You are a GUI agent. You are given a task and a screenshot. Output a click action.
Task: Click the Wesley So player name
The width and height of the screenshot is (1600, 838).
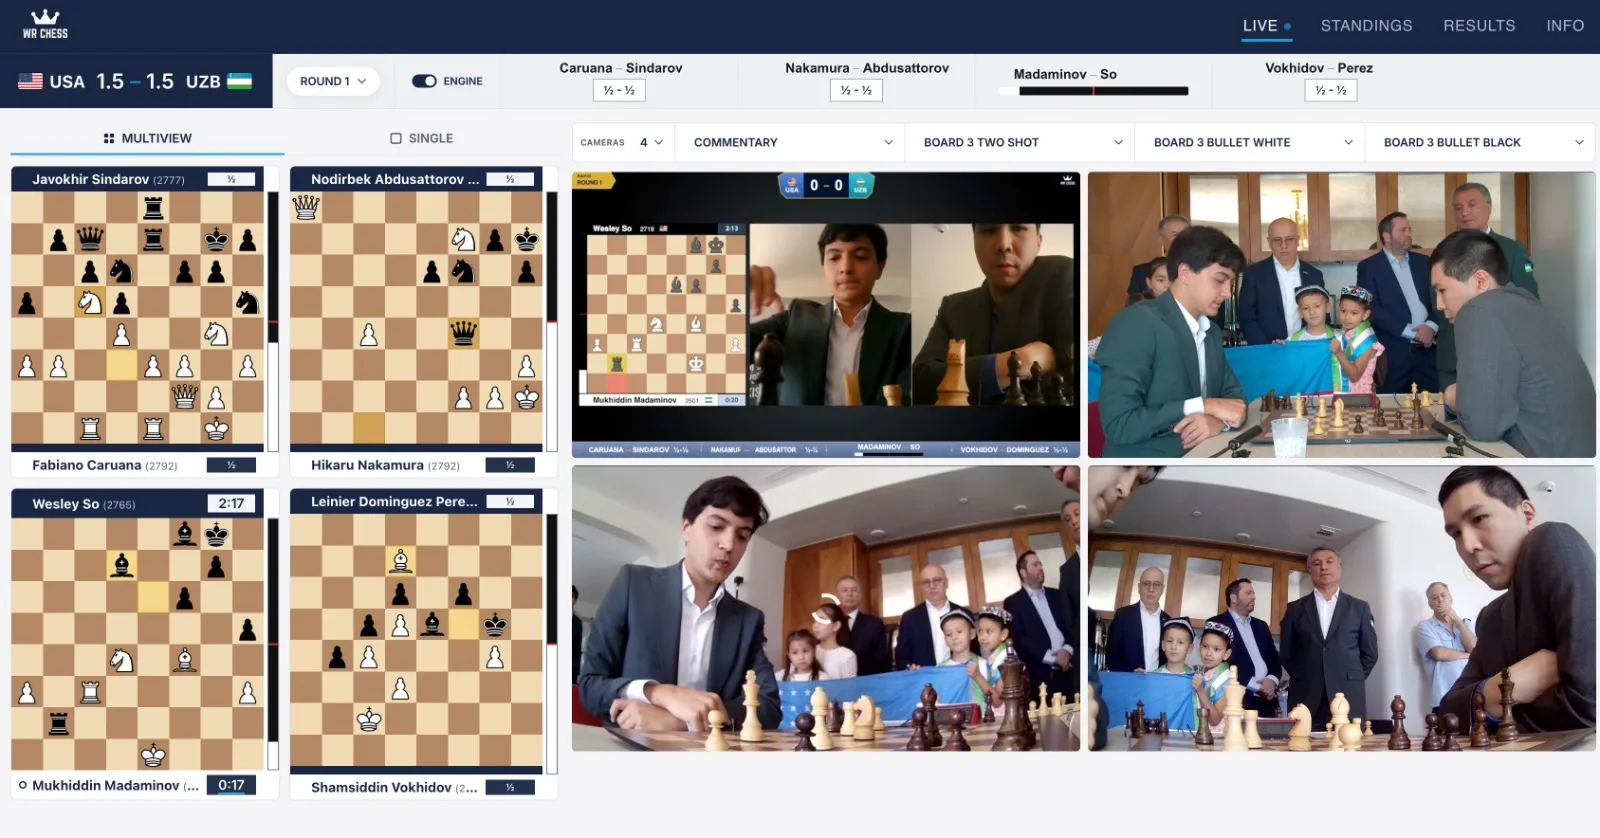pos(65,503)
